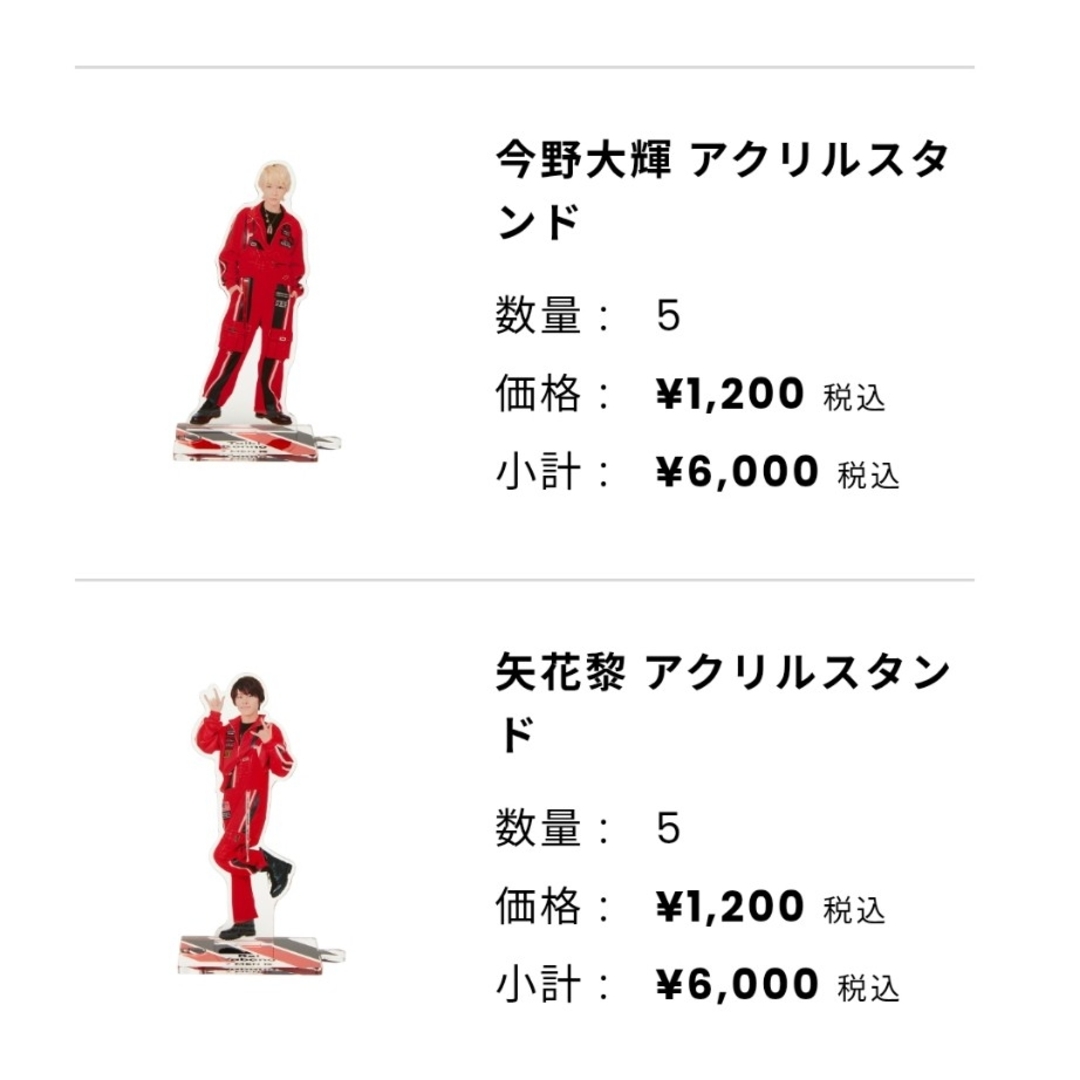Click the ¥1,200 price of 今野大輝 stand
This screenshot has height=1080, width=1080.
(x=729, y=394)
